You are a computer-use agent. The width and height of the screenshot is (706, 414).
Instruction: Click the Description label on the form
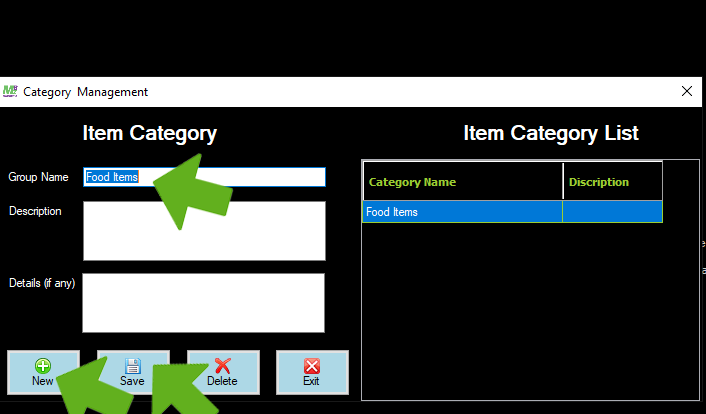click(35, 211)
